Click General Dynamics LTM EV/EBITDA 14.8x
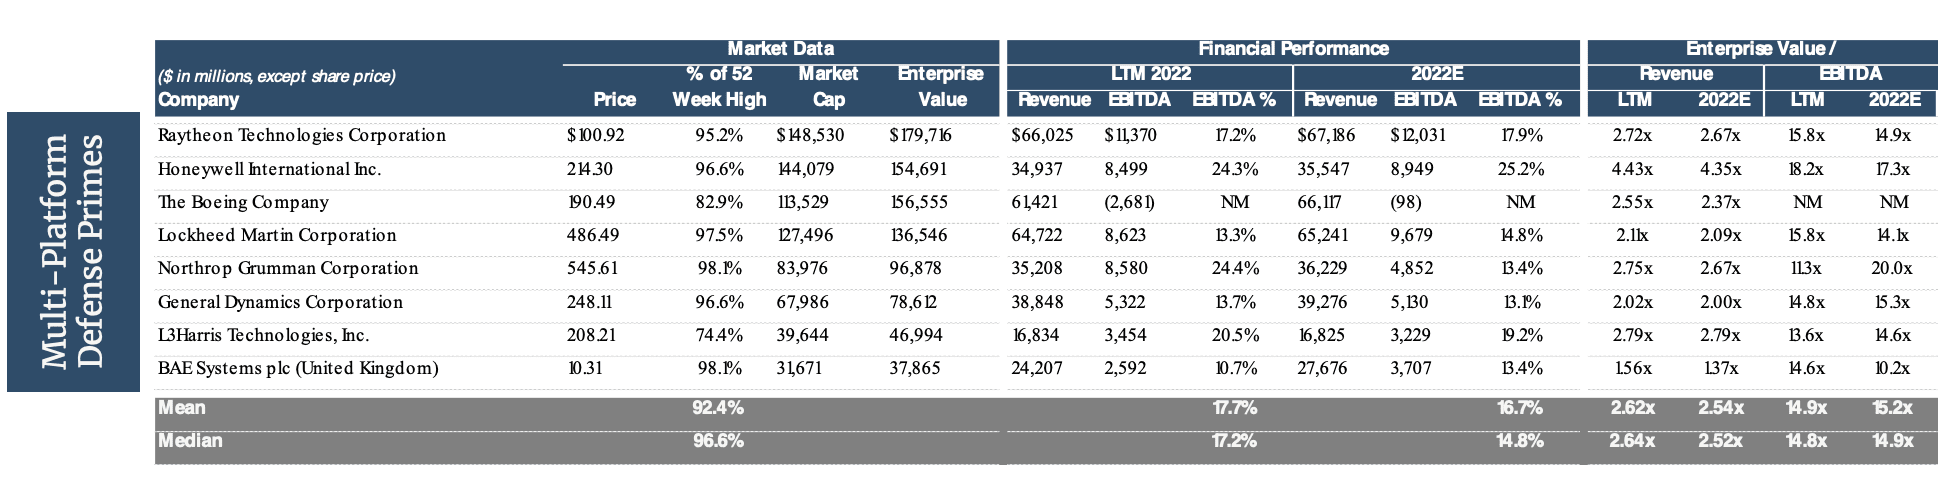 [1806, 302]
